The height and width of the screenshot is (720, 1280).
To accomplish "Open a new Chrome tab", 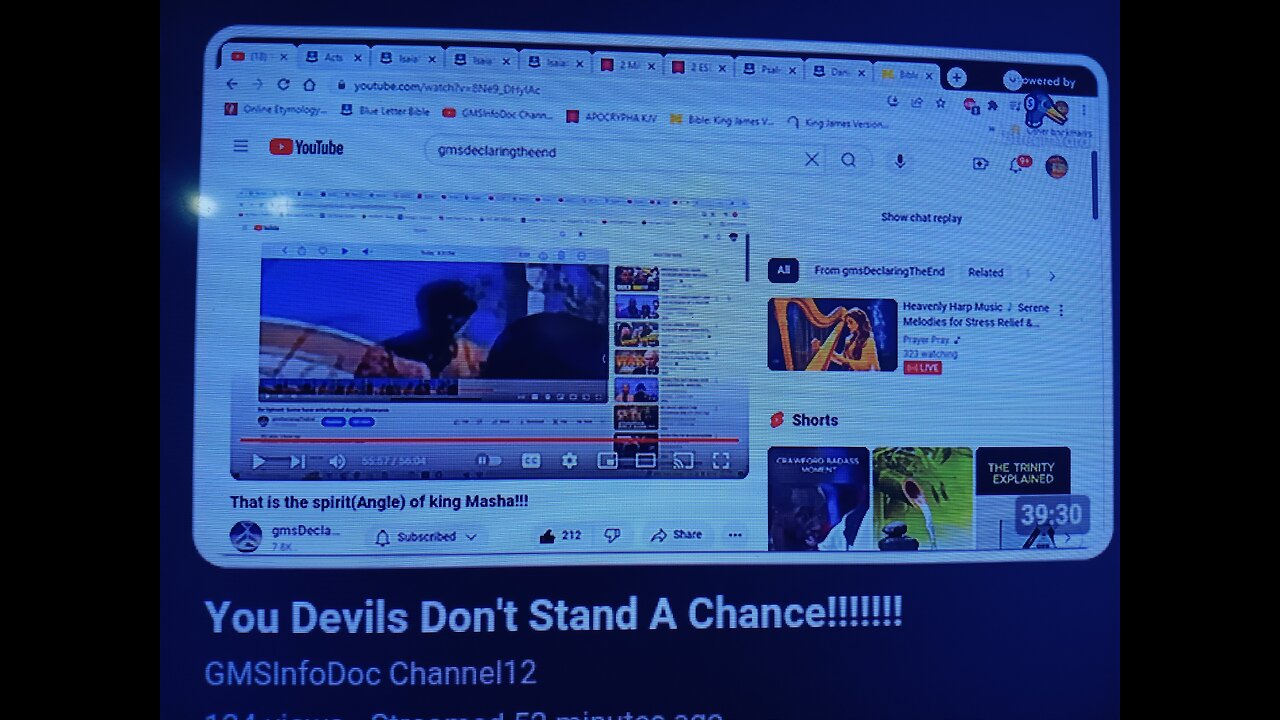I will coord(956,77).
